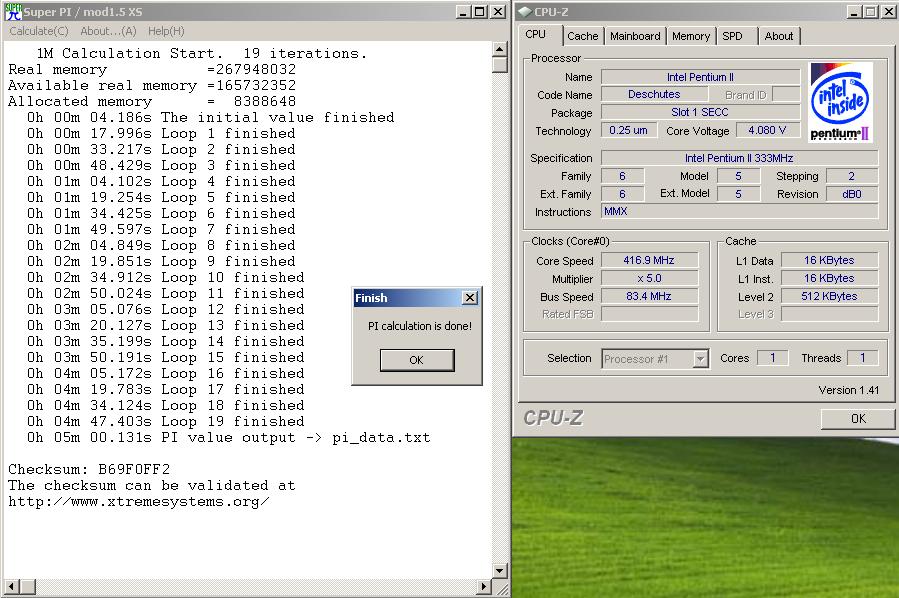Viewport: 899px width, 598px height.
Task: Click the Stepping value '2'
Action: tap(851, 176)
